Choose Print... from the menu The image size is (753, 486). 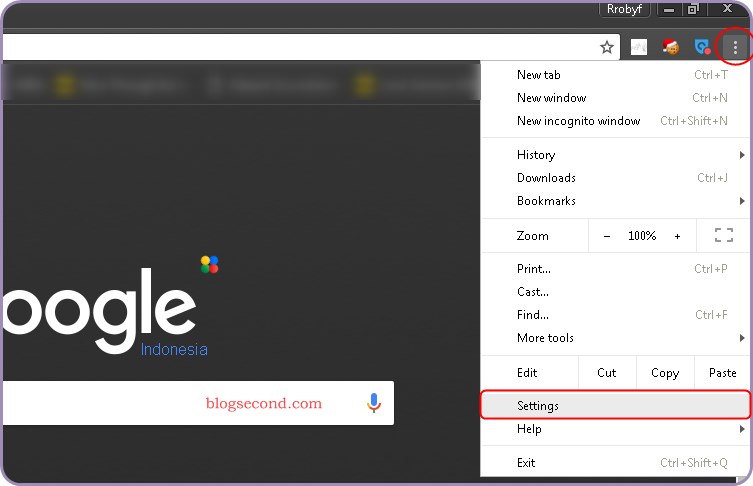pos(615,269)
